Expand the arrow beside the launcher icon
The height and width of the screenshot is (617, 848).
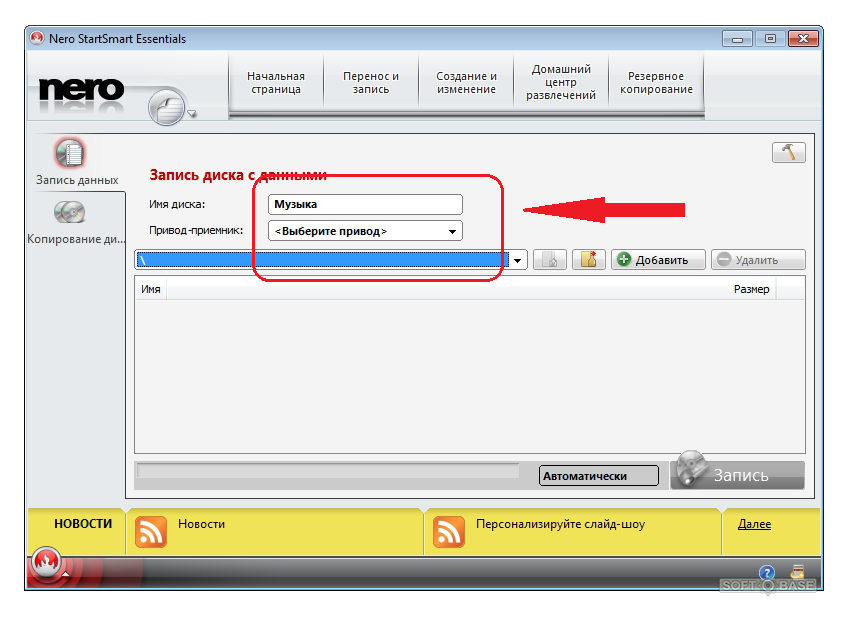[x=191, y=113]
